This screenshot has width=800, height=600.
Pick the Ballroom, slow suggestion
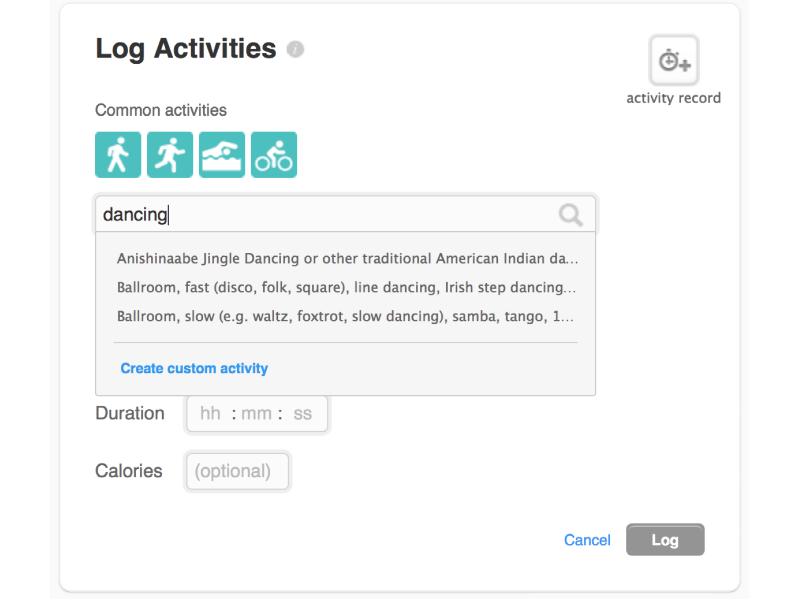(x=347, y=316)
